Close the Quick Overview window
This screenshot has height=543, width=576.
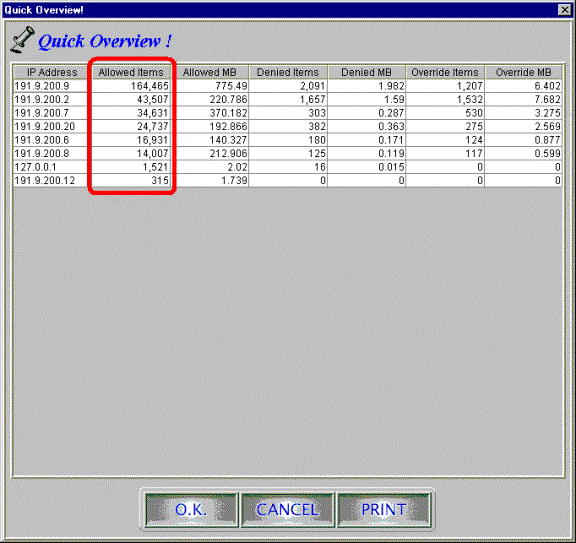[x=564, y=10]
